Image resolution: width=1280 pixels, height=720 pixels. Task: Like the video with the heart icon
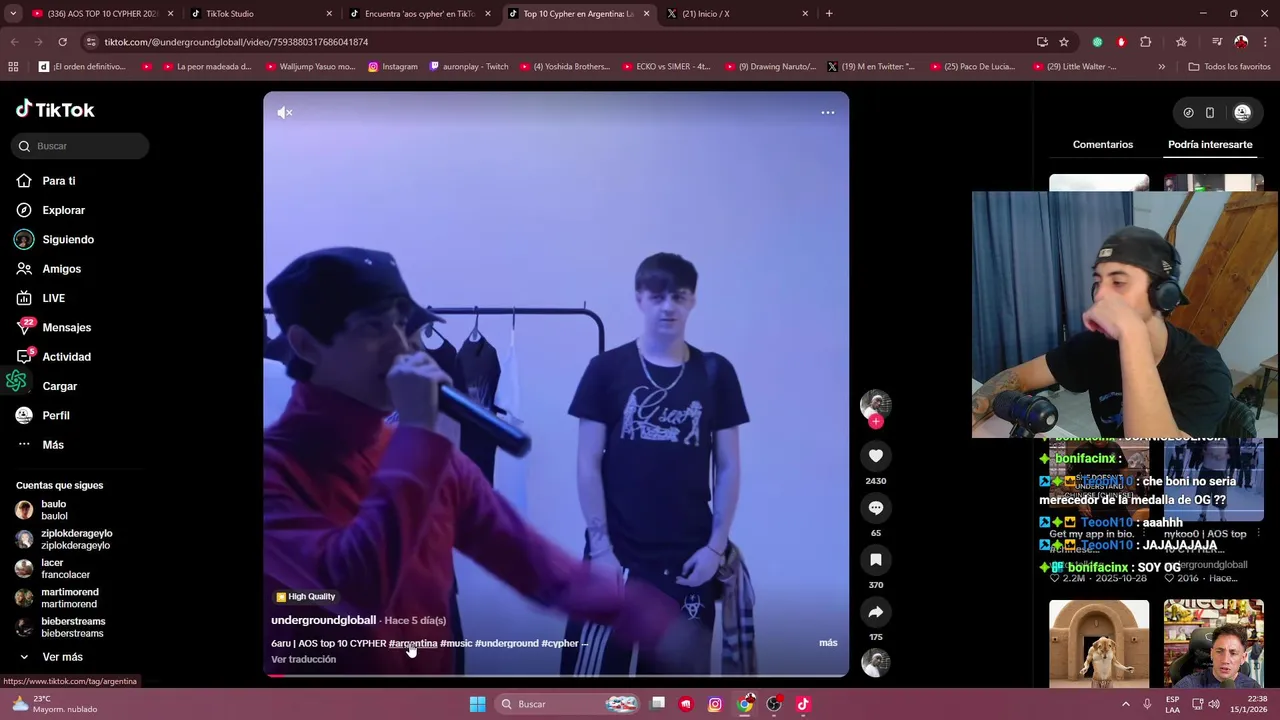[x=876, y=456]
